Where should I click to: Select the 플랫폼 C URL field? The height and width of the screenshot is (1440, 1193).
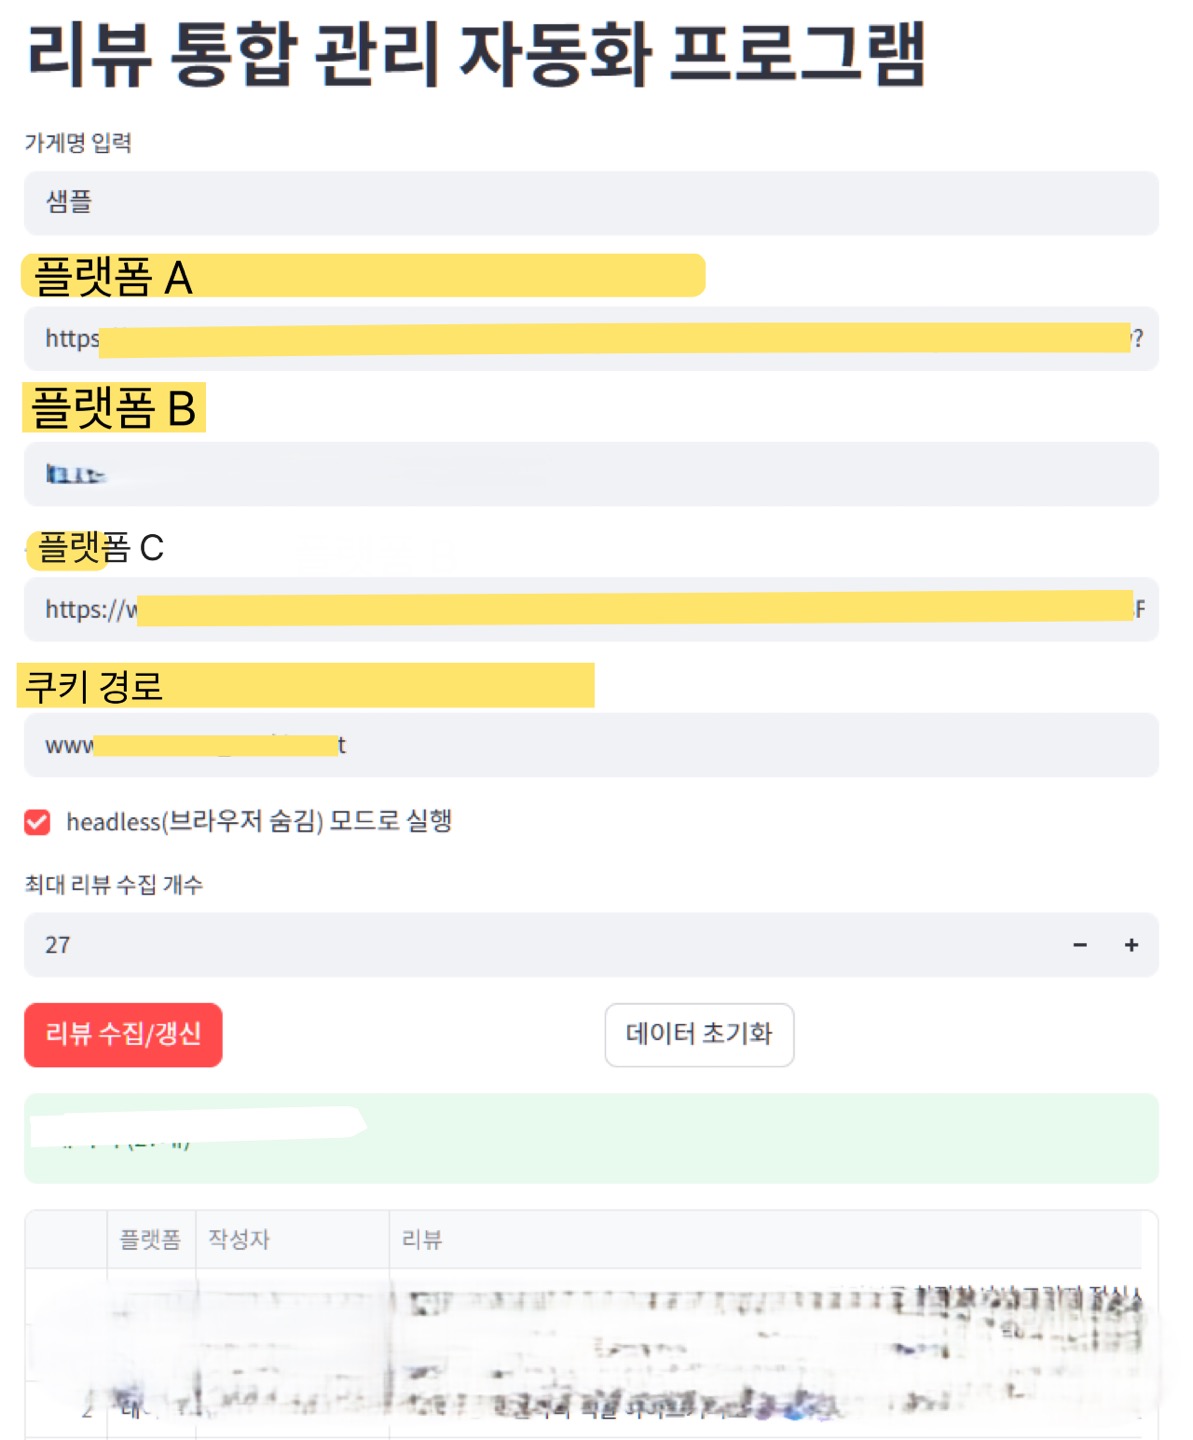(x=590, y=609)
